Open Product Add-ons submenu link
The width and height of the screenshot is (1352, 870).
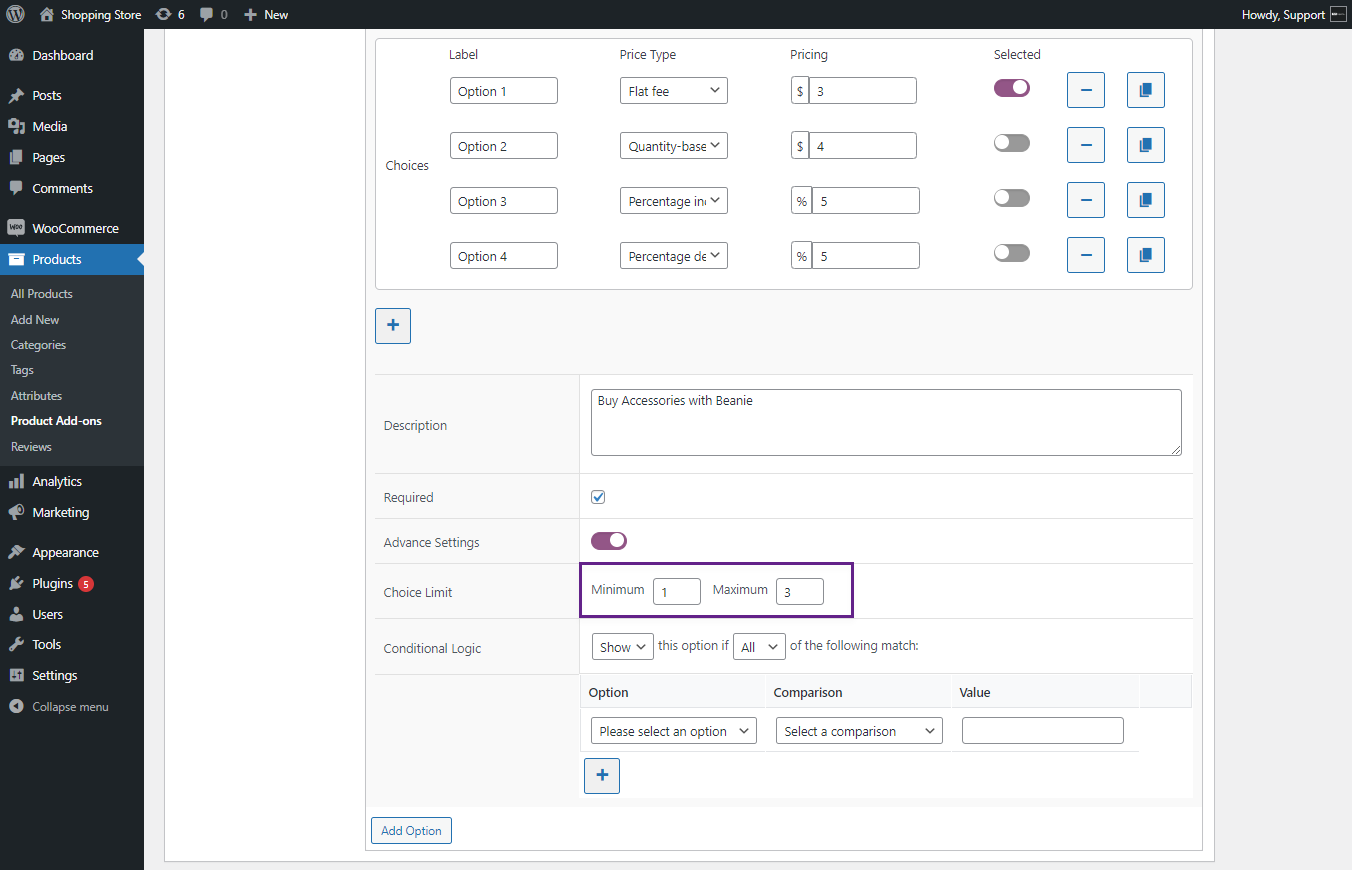point(56,421)
